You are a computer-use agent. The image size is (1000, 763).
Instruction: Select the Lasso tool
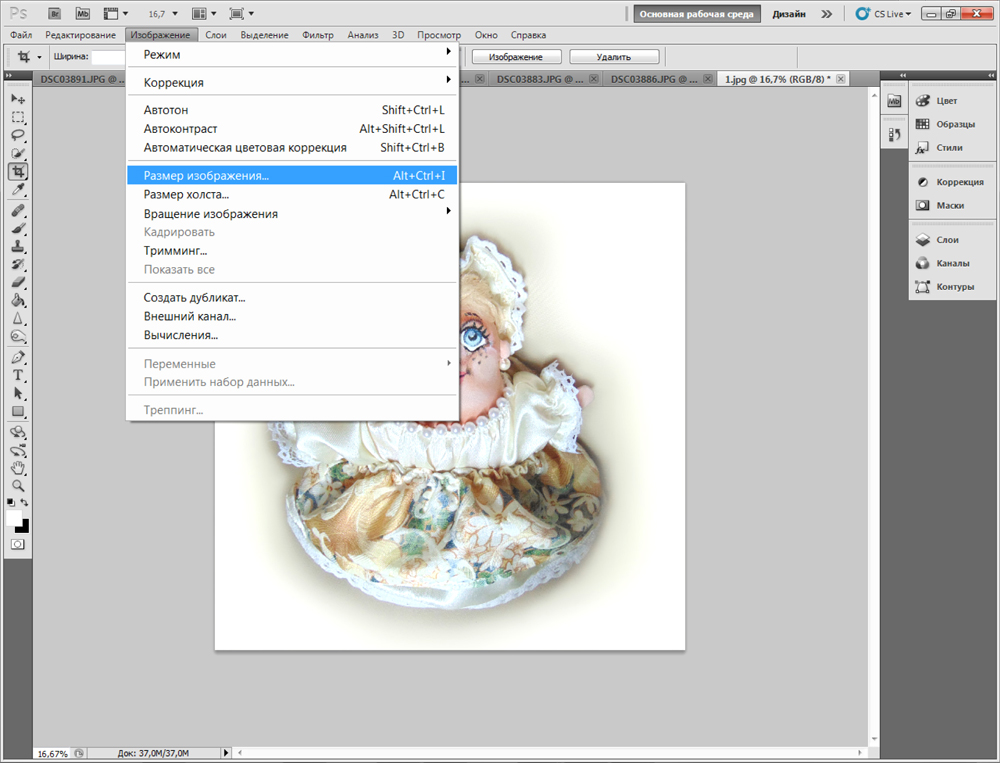(18, 135)
